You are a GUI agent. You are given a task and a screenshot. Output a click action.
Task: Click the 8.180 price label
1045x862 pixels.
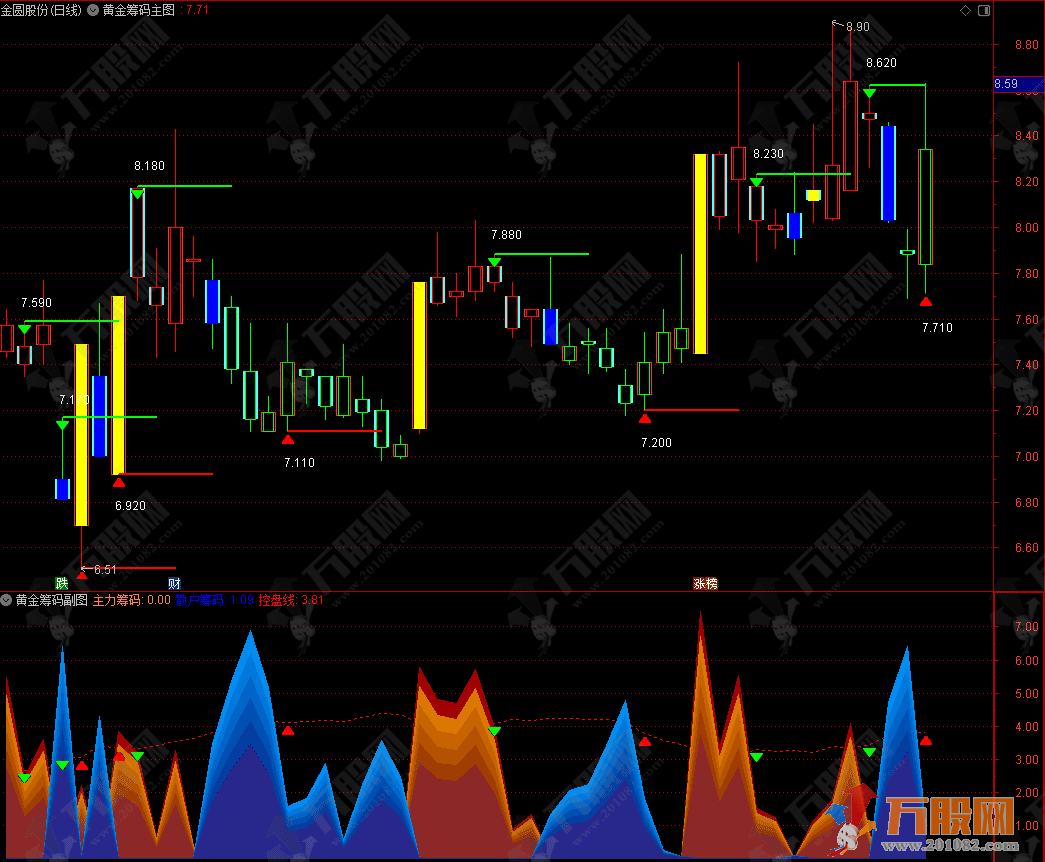(x=149, y=165)
